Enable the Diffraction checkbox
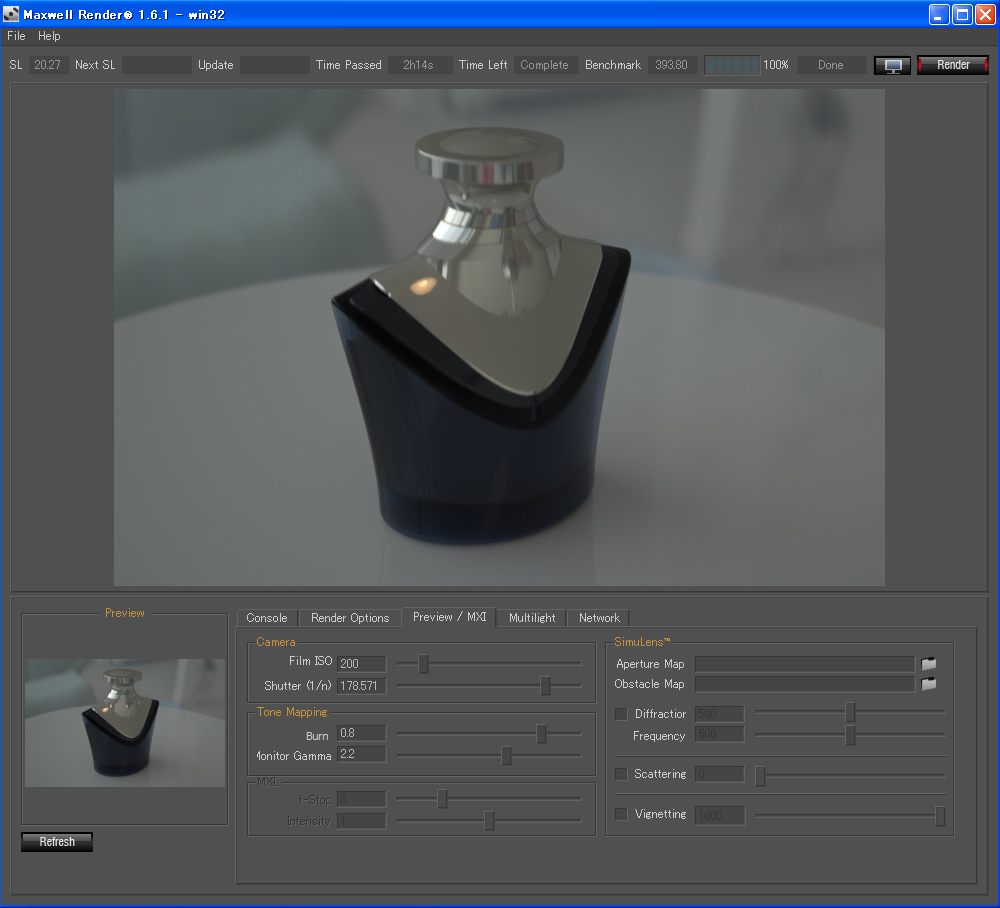Viewport: 1000px width, 908px height. point(621,714)
